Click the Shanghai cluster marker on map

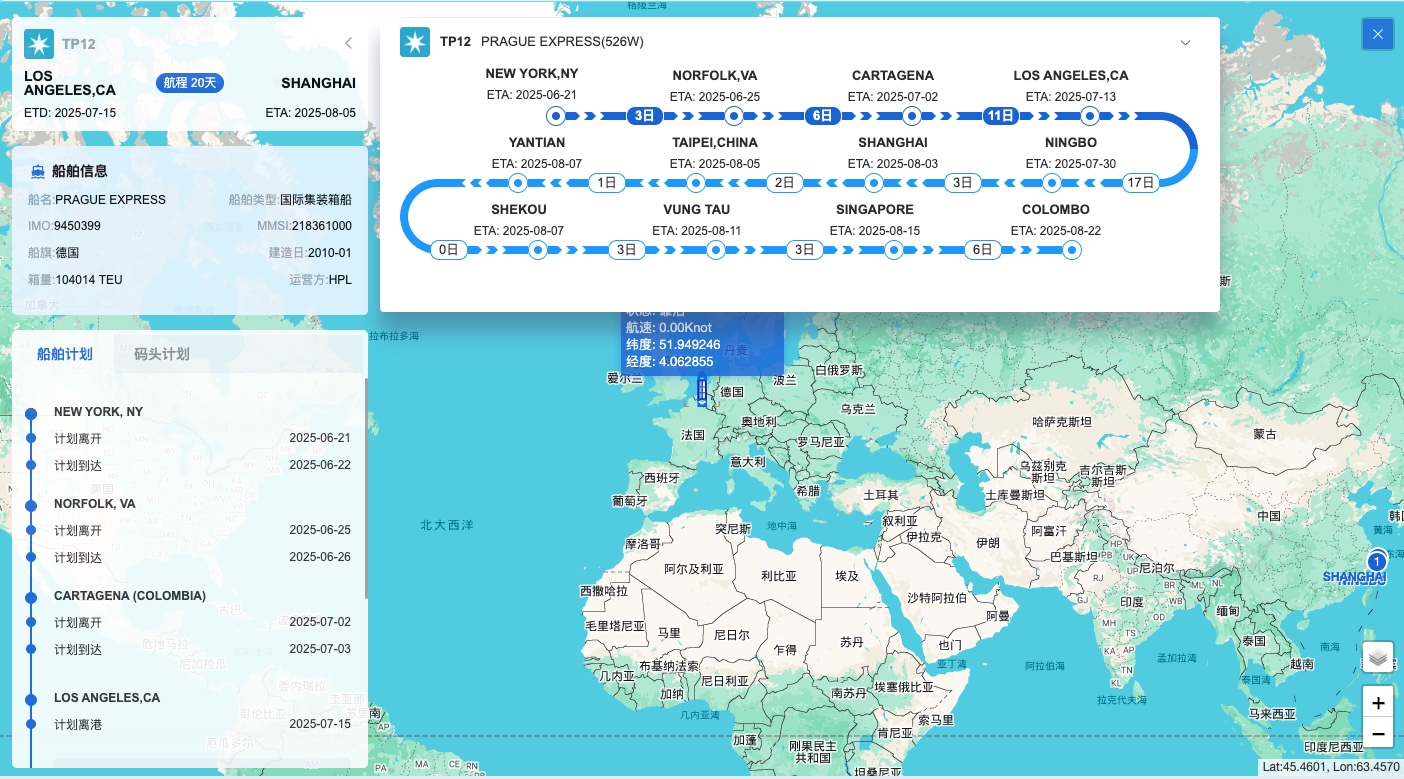pos(1378,560)
